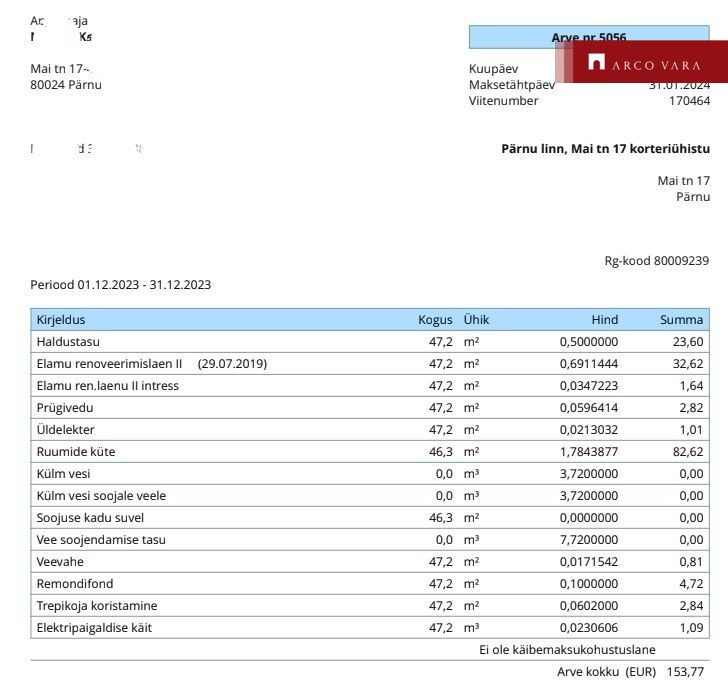728x687 pixels.
Task: Click the 'Üldelekter' row label
Action: point(65,430)
